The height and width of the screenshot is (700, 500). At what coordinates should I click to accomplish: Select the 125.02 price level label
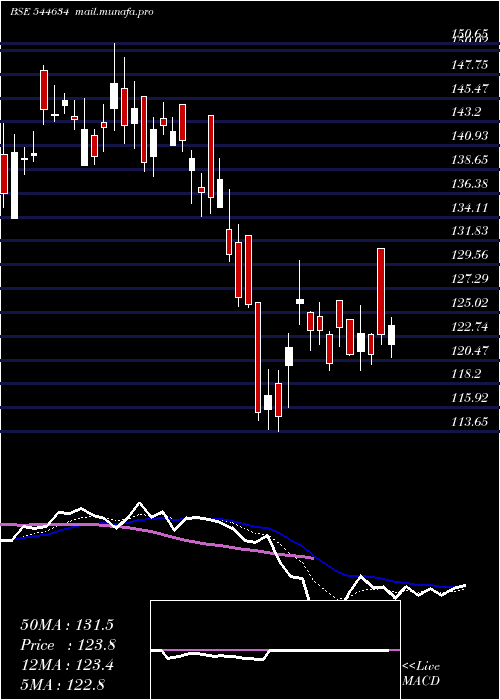click(x=470, y=303)
